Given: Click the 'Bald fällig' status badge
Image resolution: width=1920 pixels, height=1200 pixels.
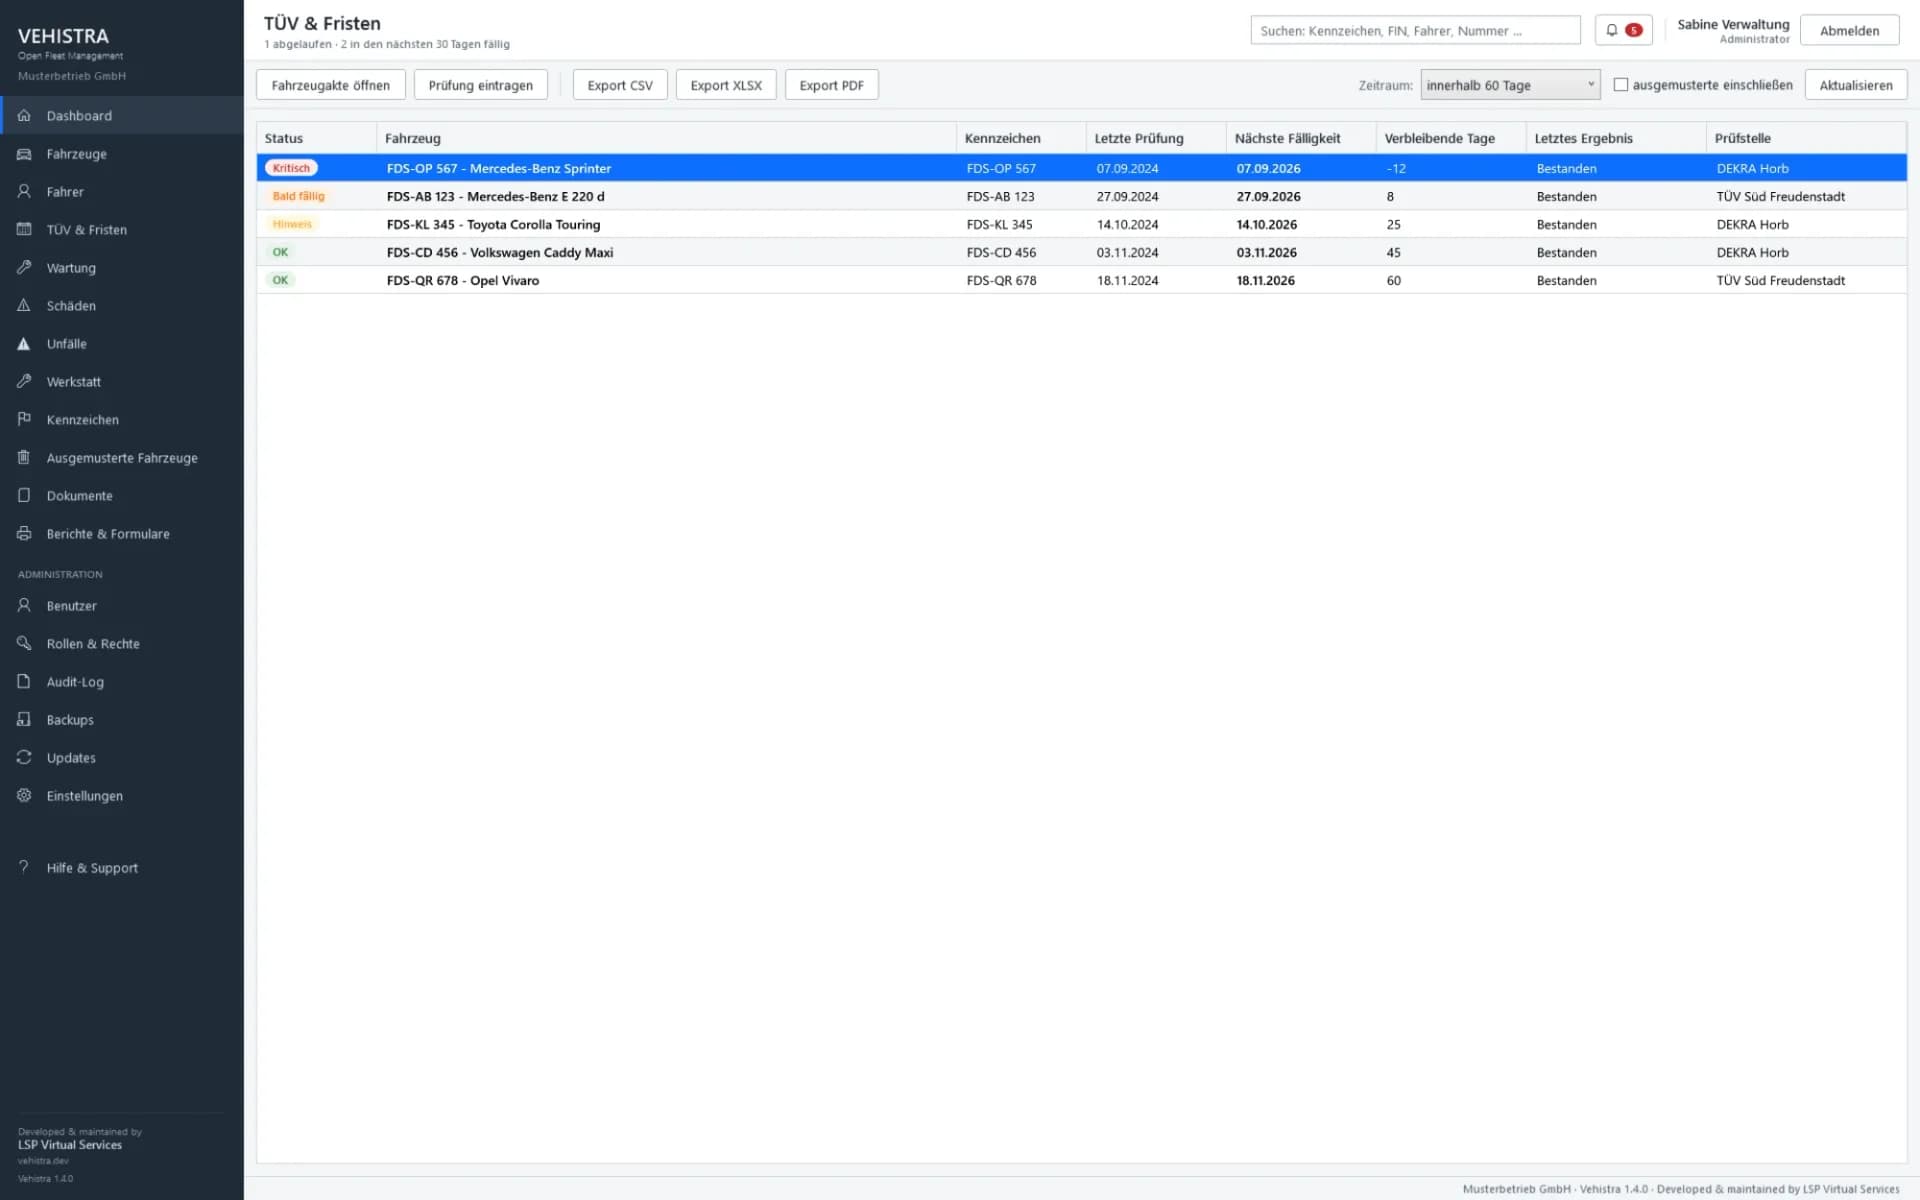Looking at the screenshot, I should coord(298,196).
